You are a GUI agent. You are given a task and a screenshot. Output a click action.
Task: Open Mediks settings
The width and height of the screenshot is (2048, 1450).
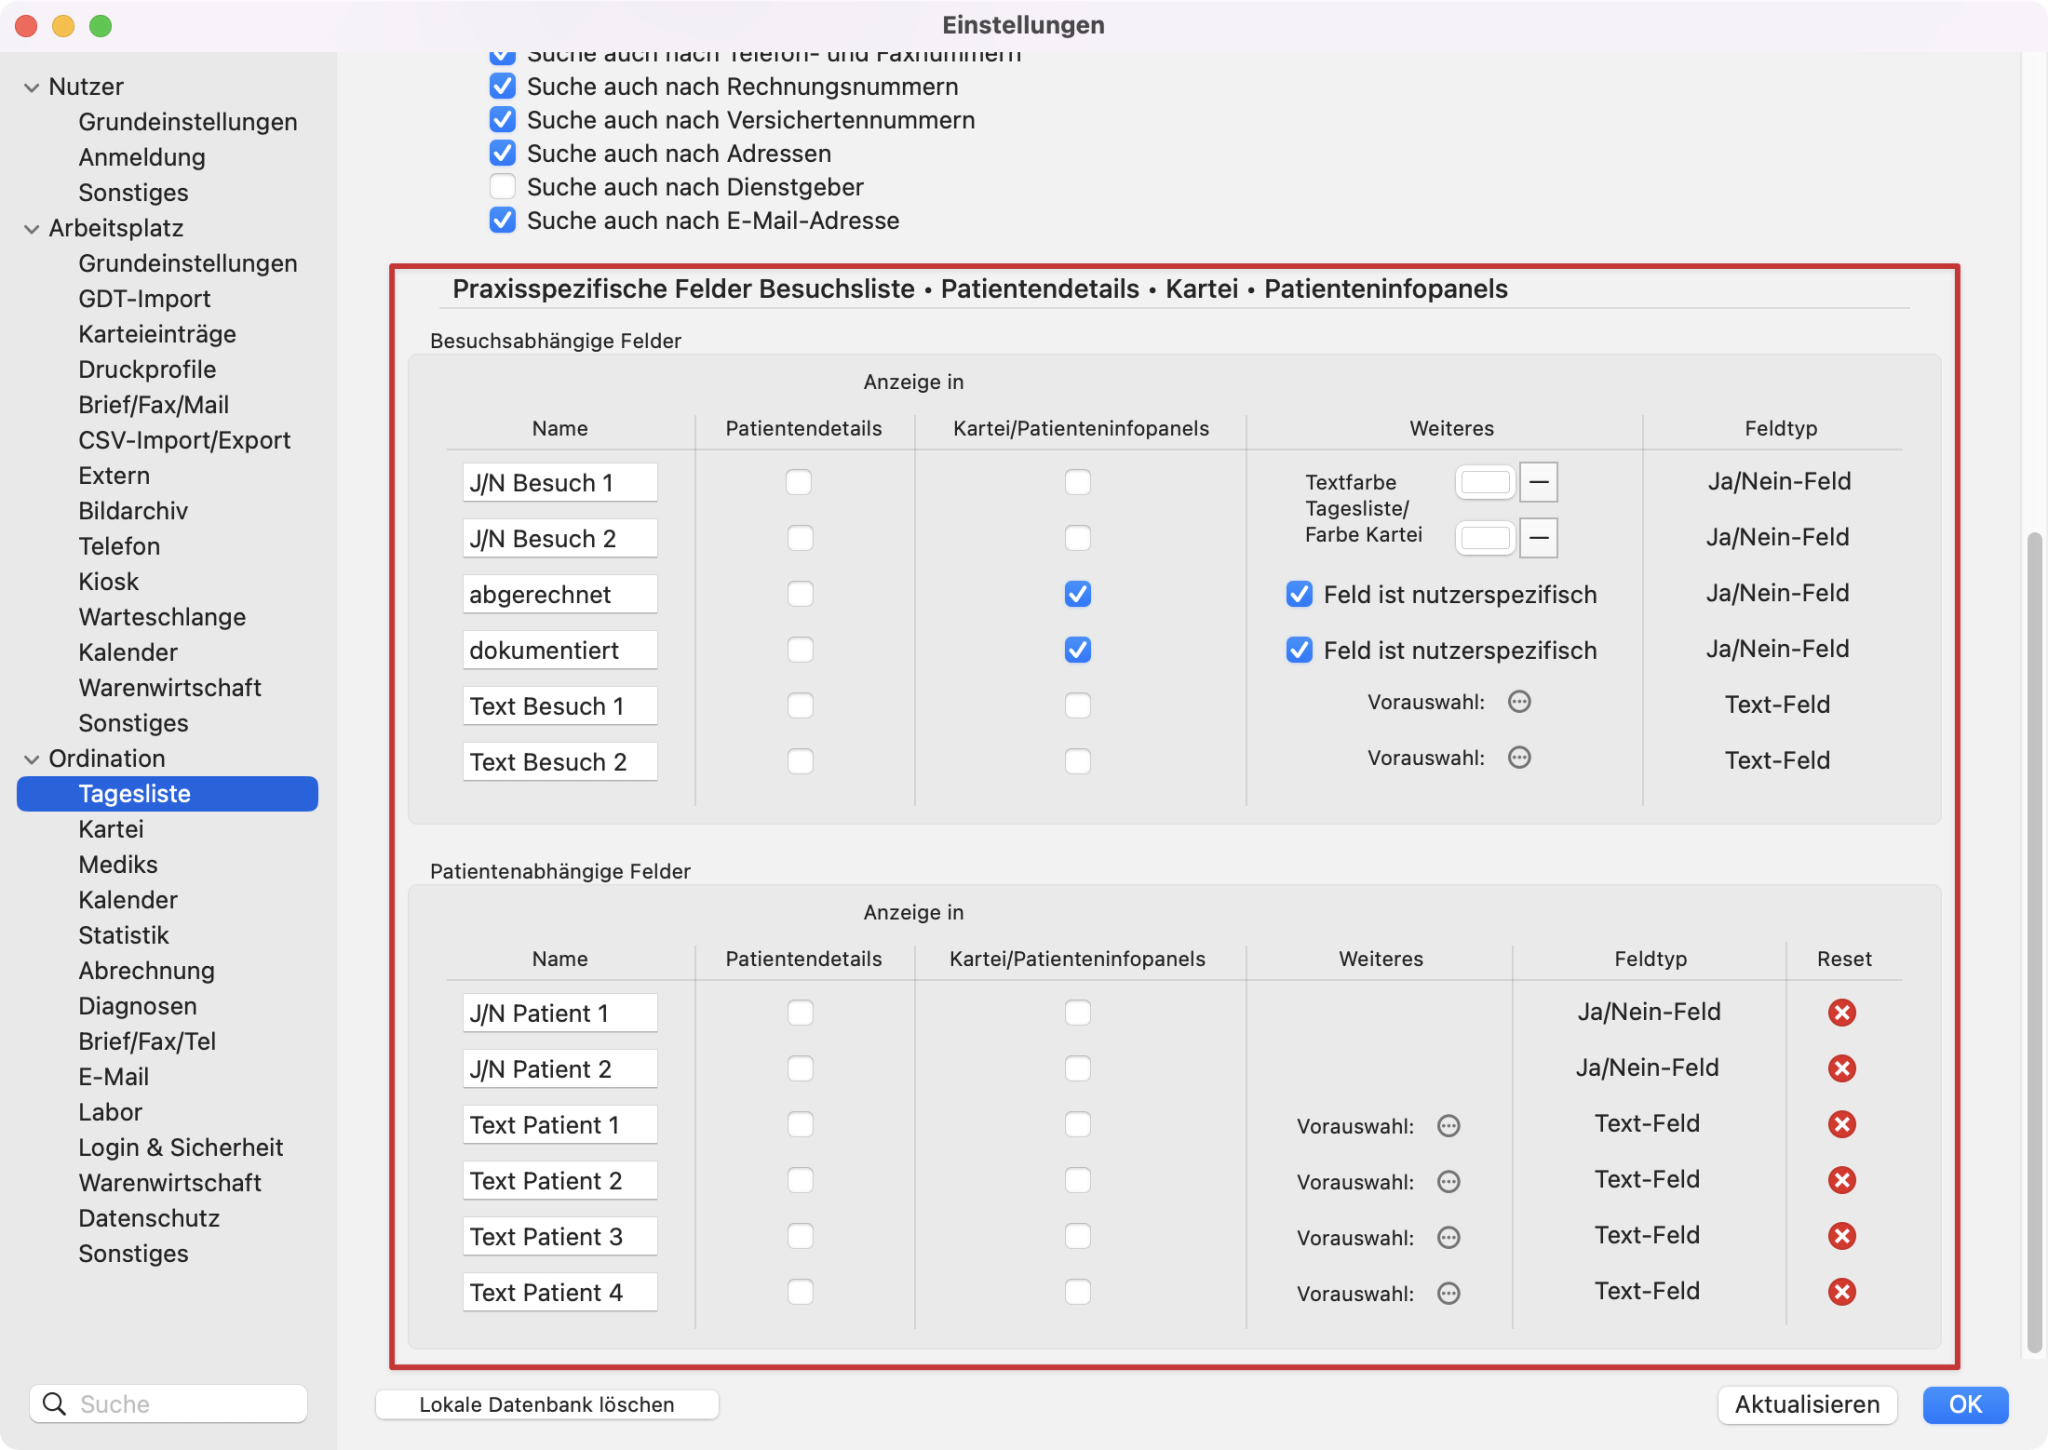118,864
